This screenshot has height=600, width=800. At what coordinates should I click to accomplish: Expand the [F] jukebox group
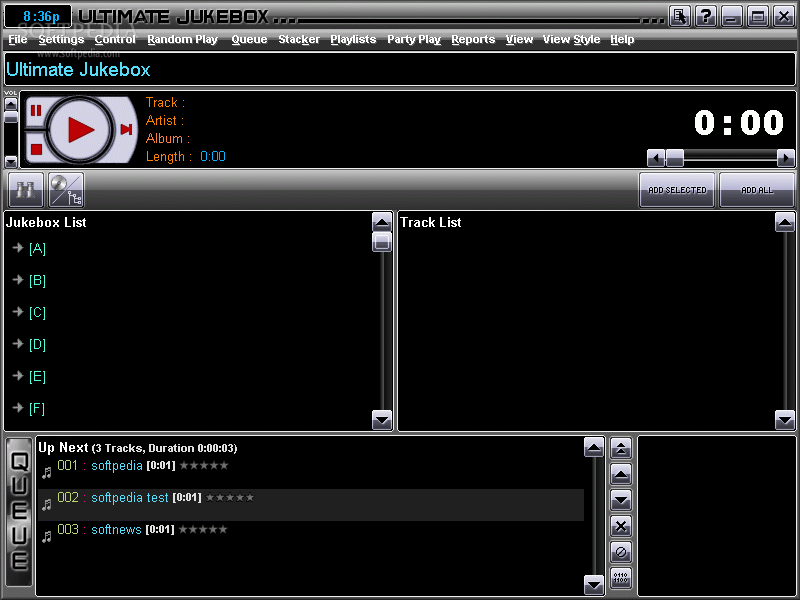point(18,407)
